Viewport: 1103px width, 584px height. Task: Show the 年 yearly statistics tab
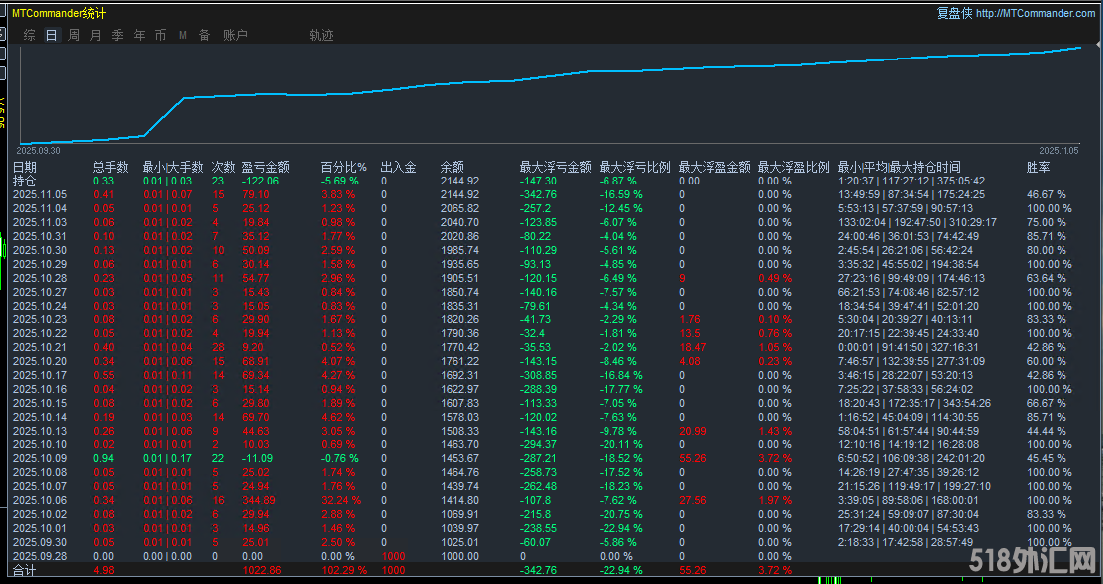(x=139, y=35)
